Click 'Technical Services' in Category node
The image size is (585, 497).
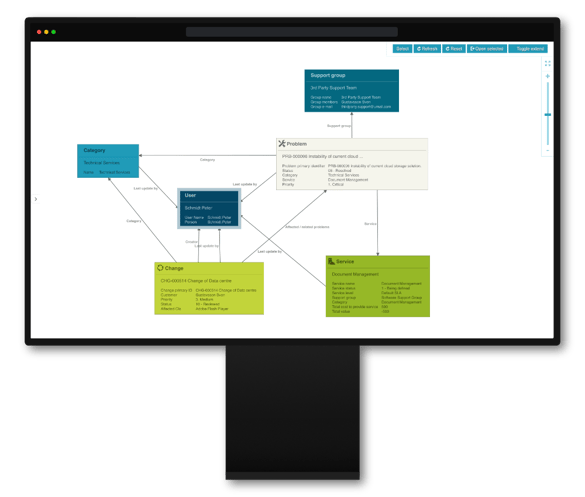[x=101, y=163]
